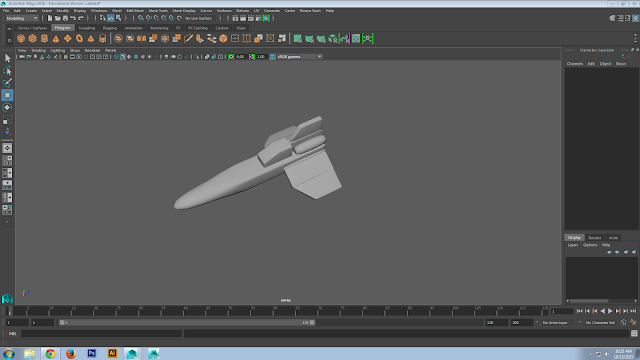Toggle the Attribute Editor panel button
The image size is (640, 360).
[x=620, y=18]
